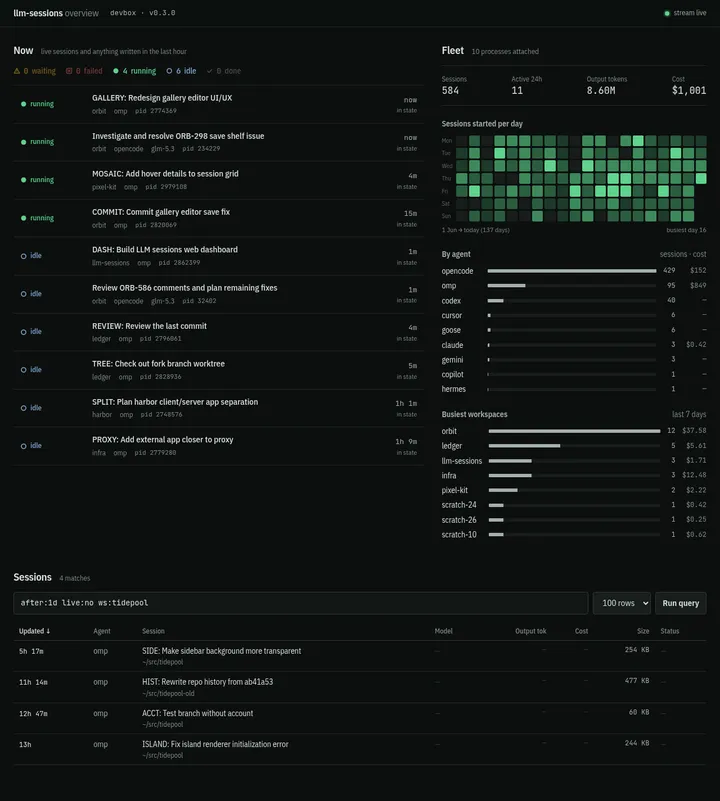Sort by the Model column header
The width and height of the screenshot is (720, 801).
pos(444,631)
